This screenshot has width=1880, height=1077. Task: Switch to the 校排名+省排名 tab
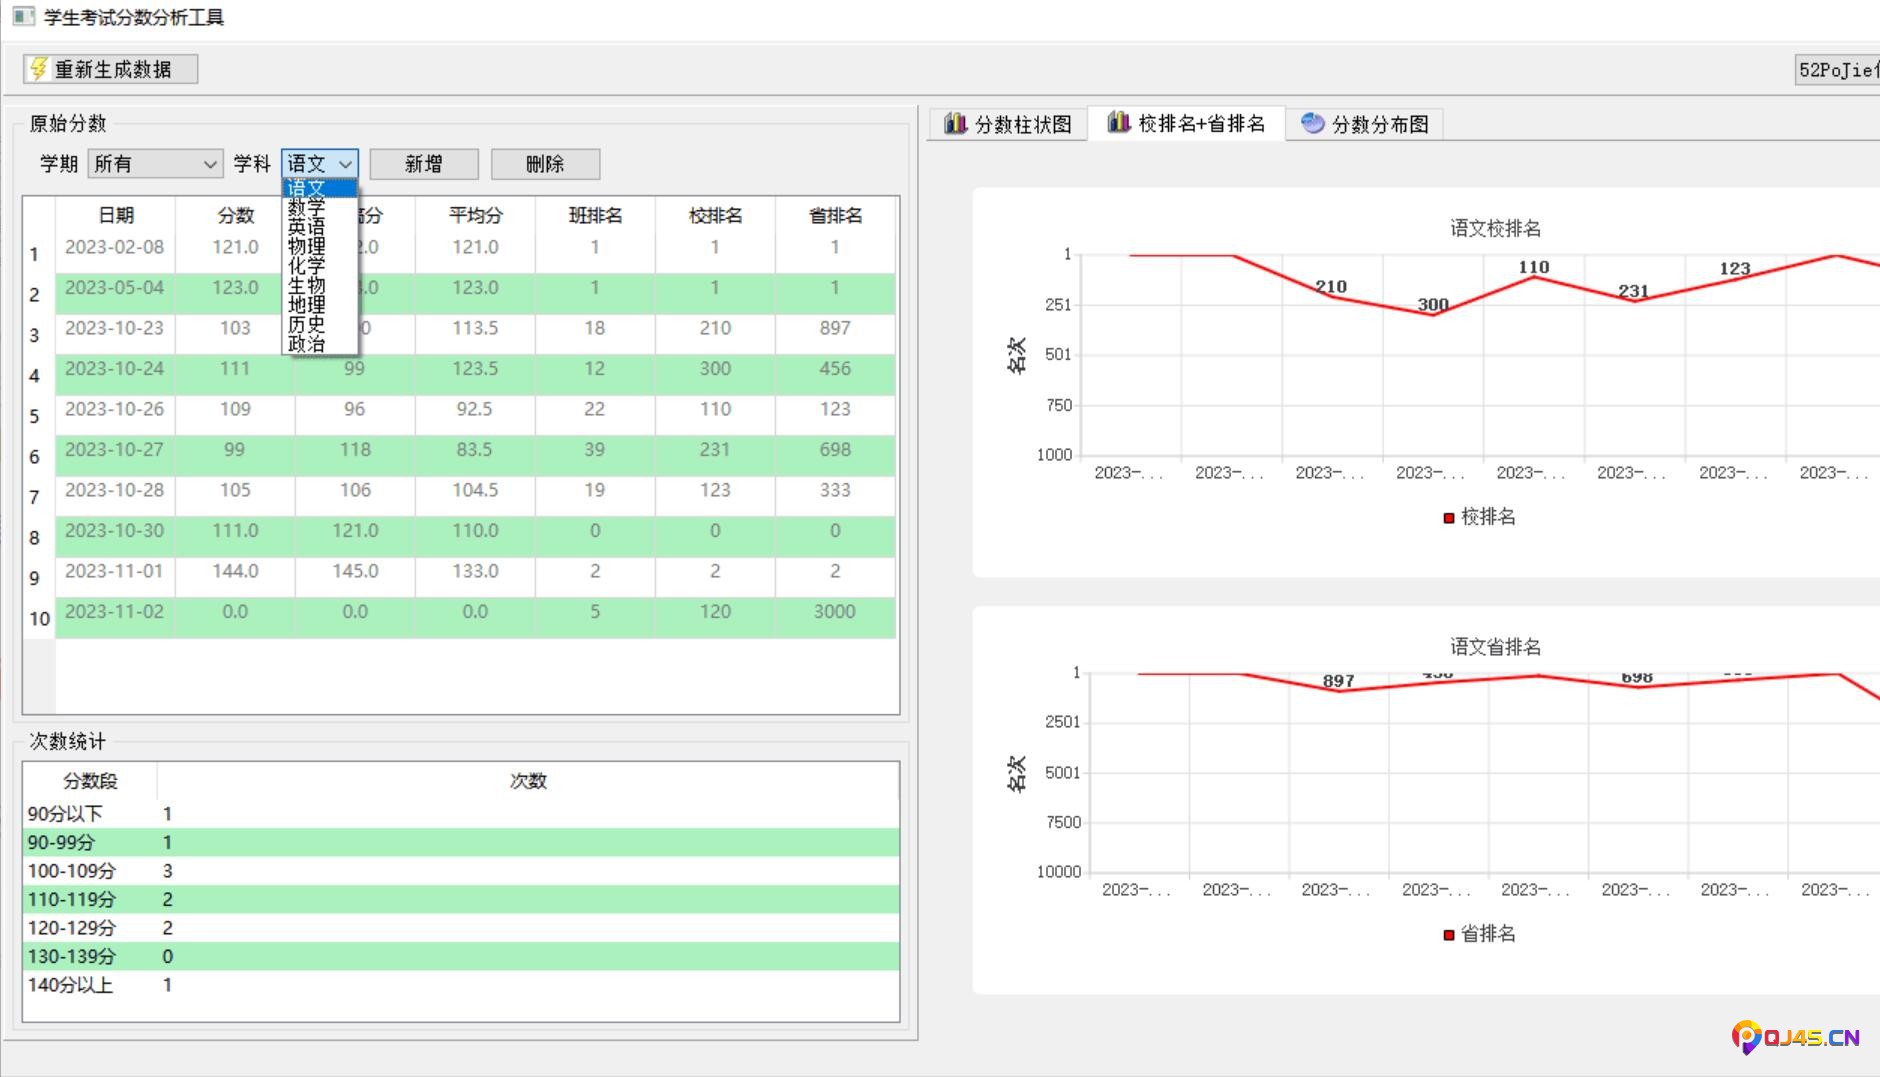pyautogui.click(x=1186, y=123)
